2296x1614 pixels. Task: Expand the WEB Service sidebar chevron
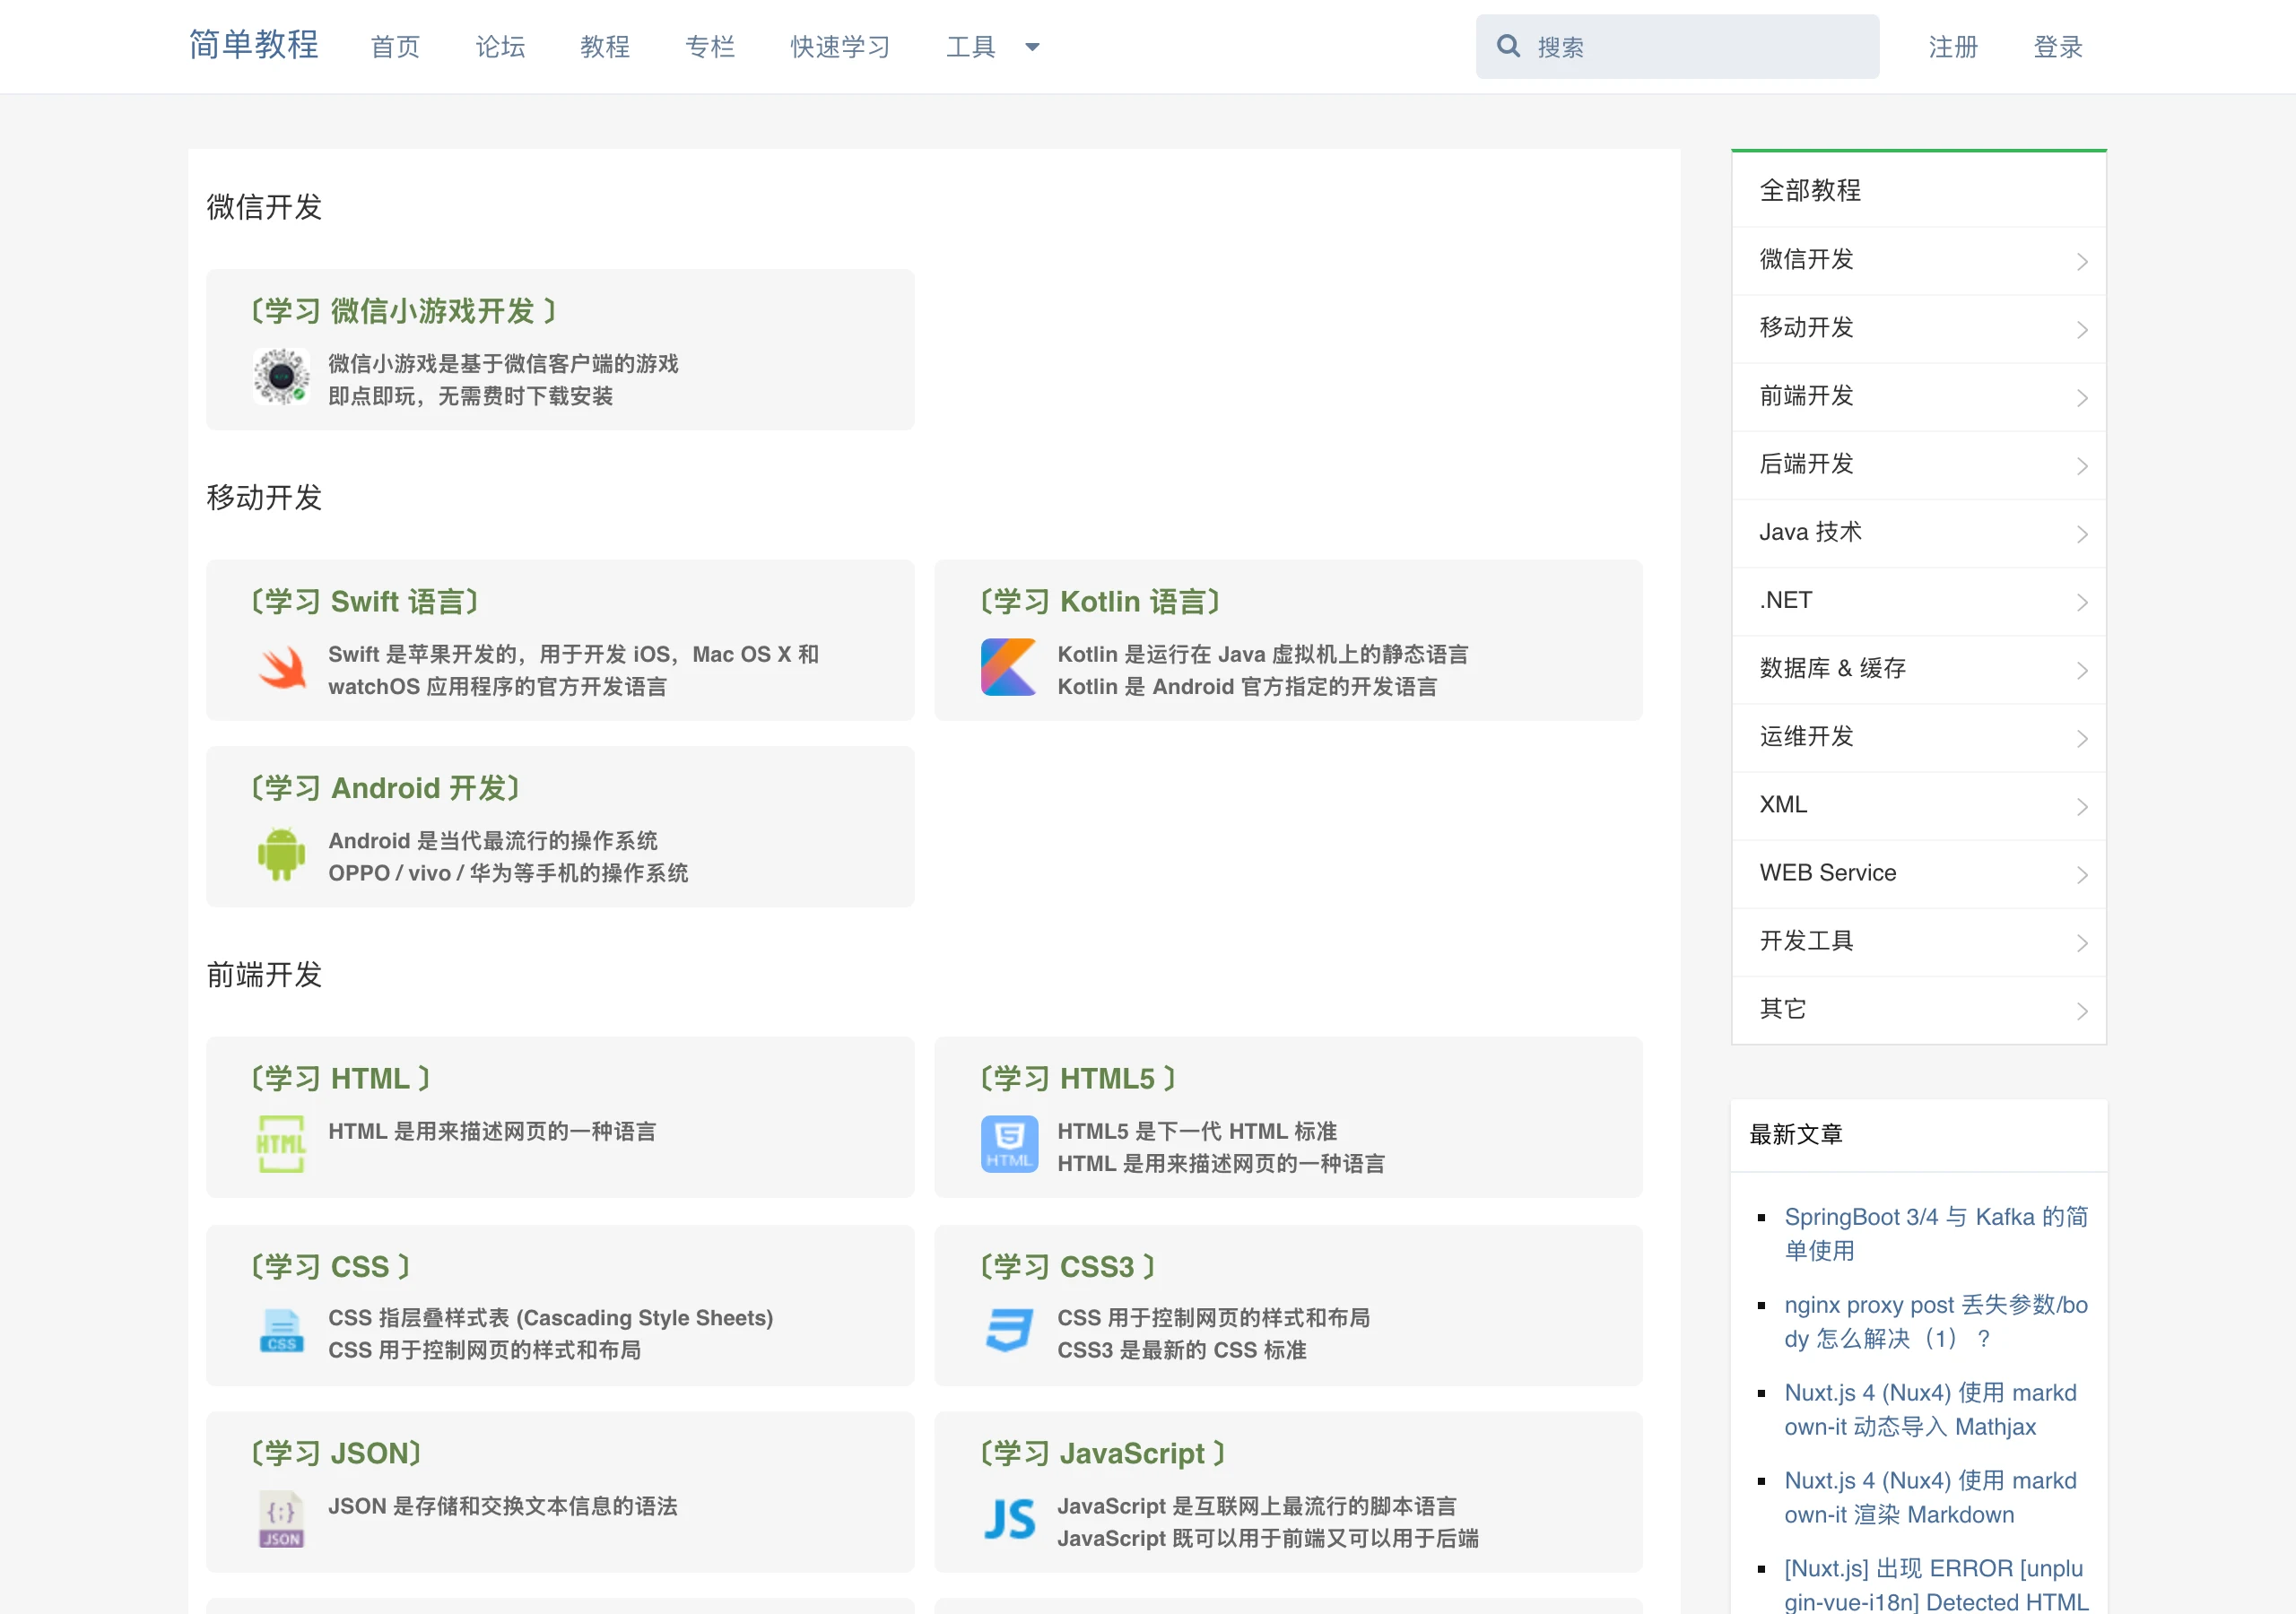point(2082,875)
